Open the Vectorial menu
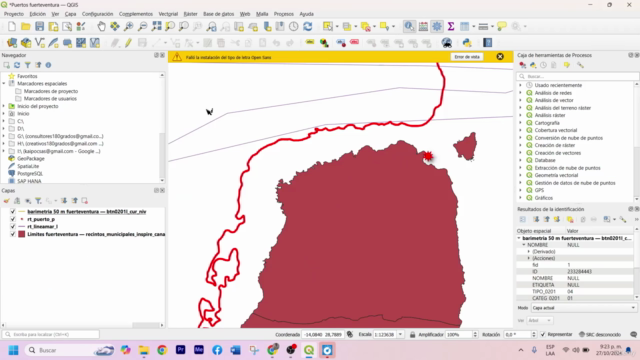Viewport: 640px width, 360px height. coord(168,14)
